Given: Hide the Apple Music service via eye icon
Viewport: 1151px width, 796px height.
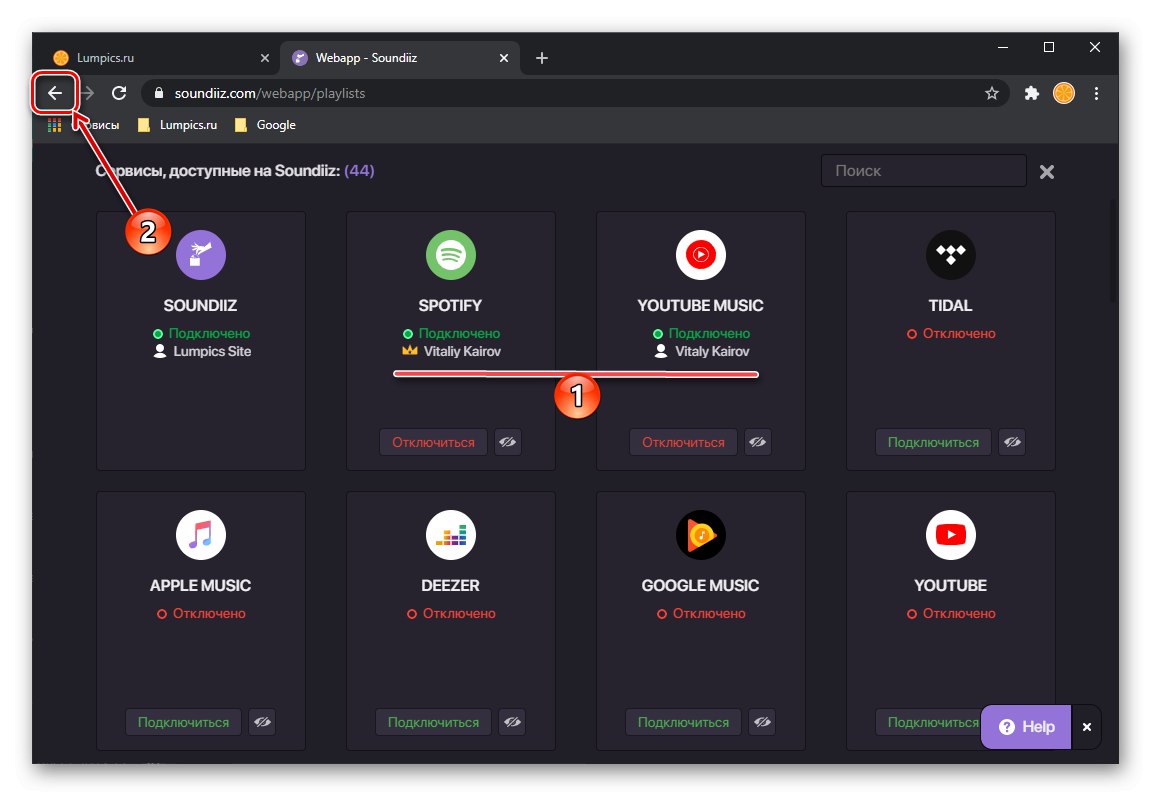Looking at the screenshot, I should pos(262,723).
